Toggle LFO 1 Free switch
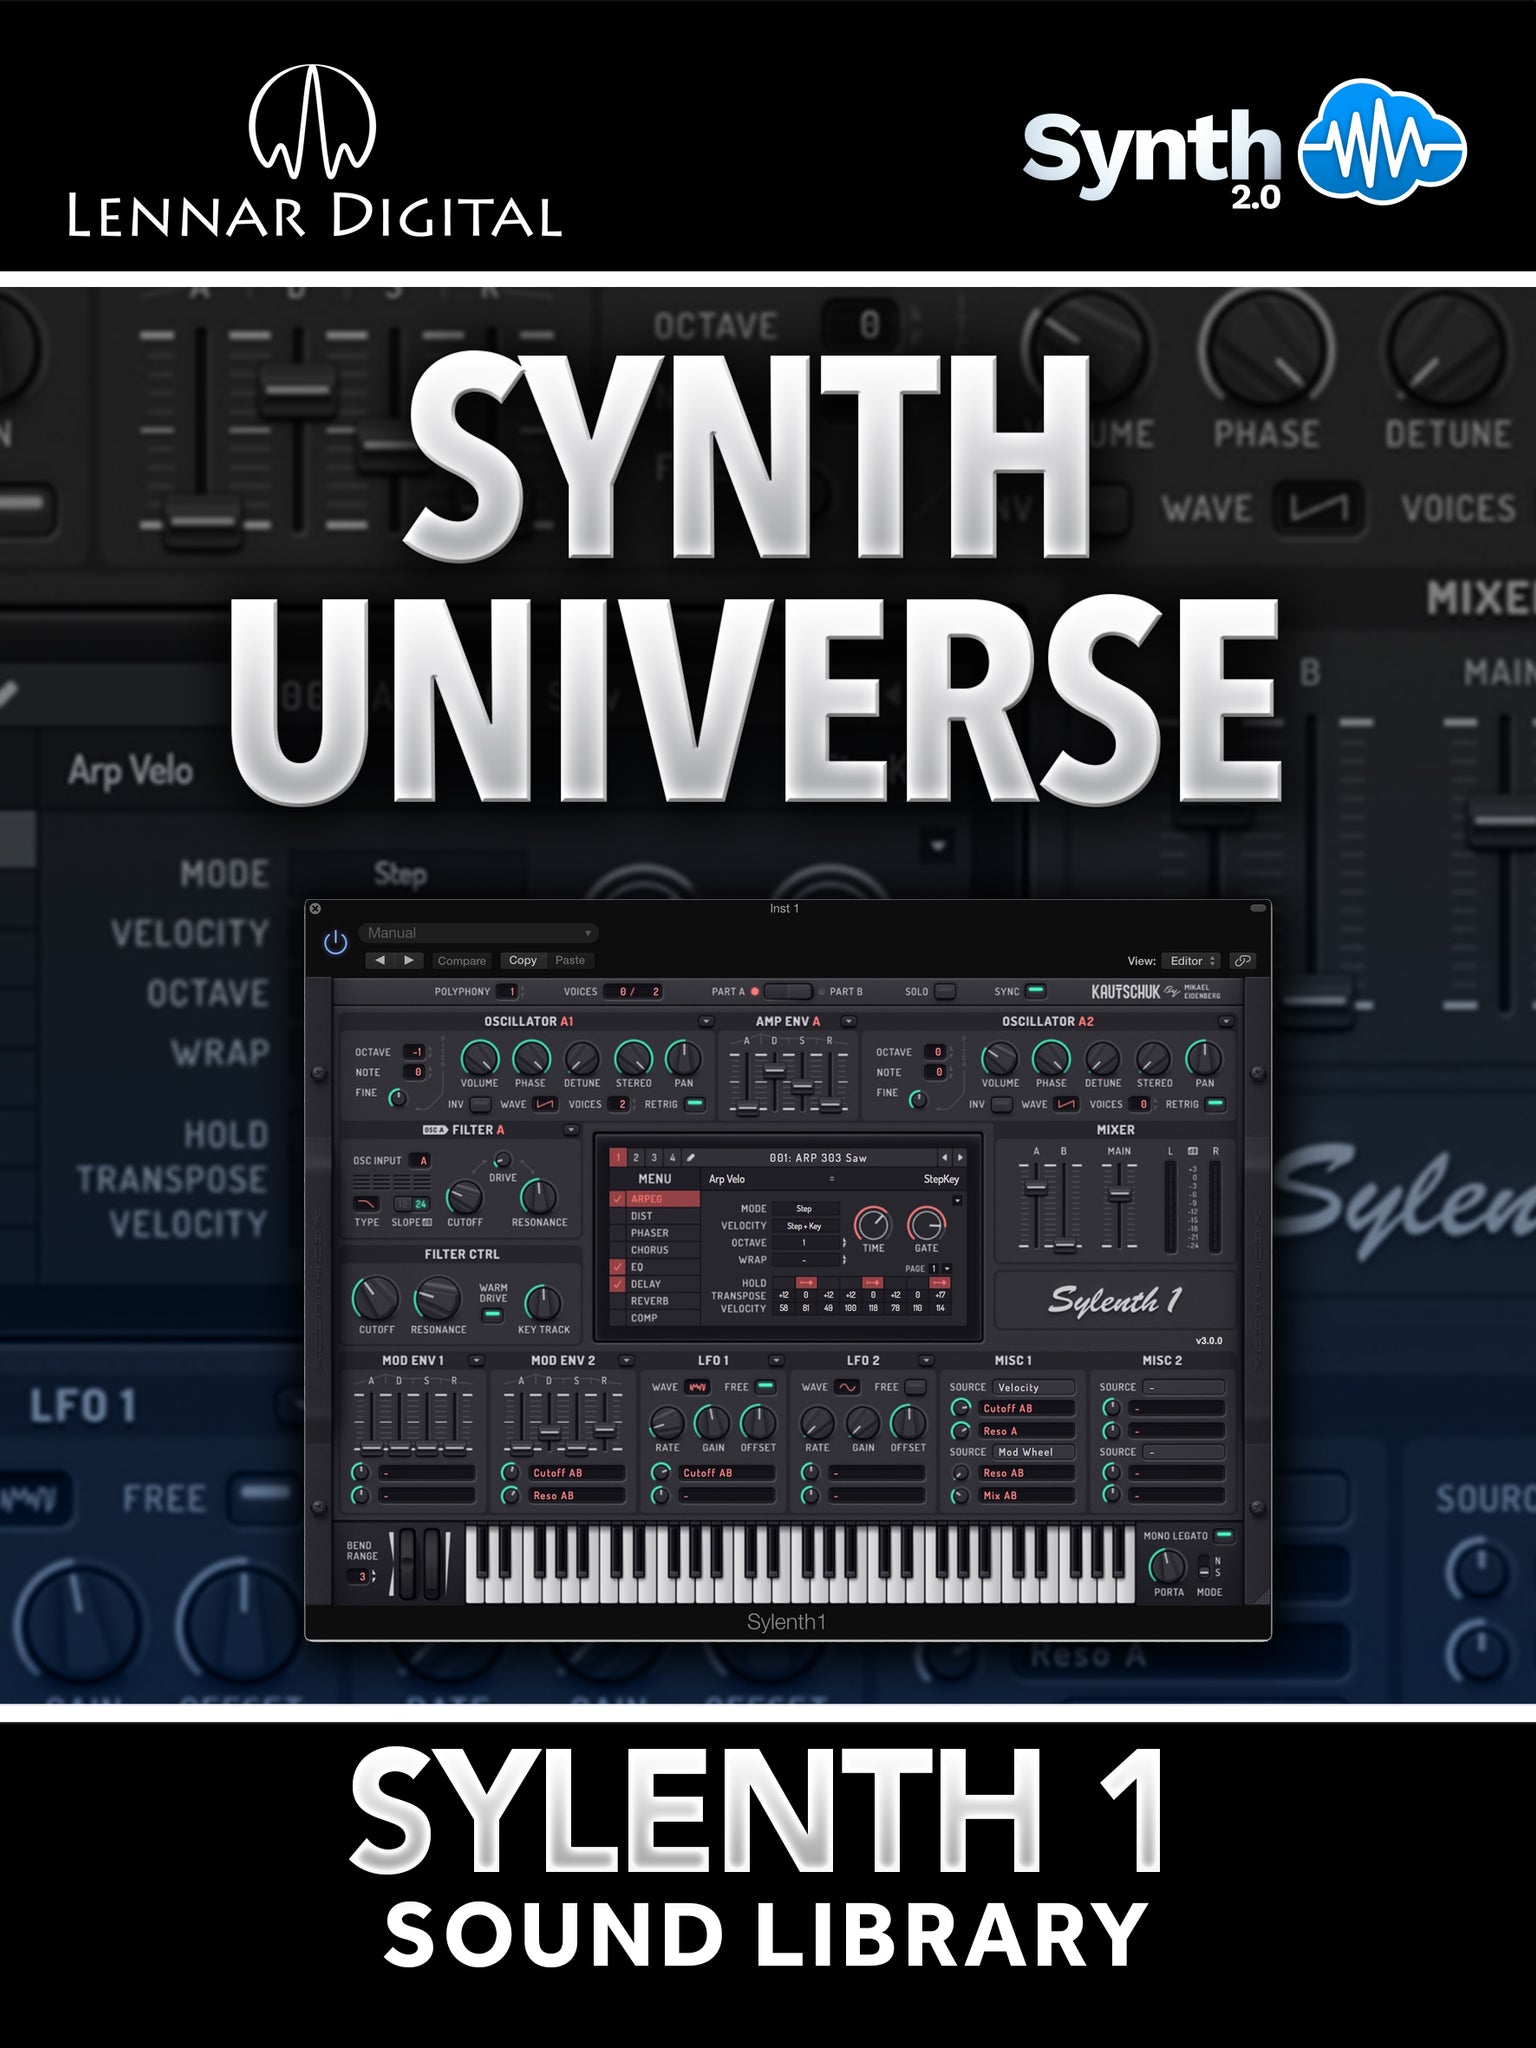Viewport: 1536px width, 2048px height. coord(765,1387)
